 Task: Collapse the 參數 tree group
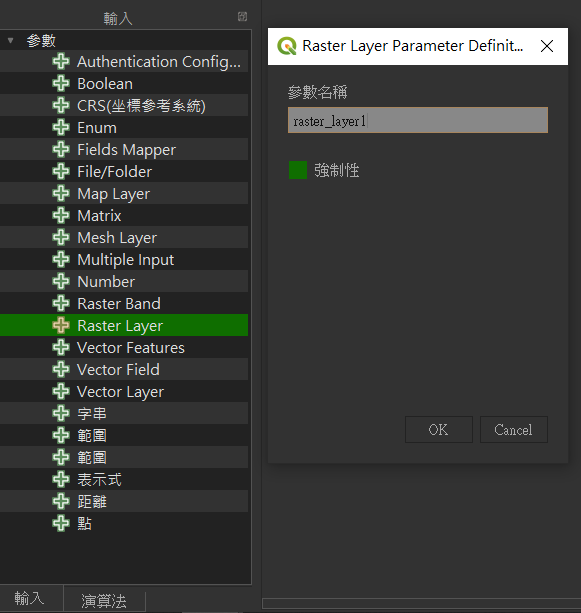pyautogui.click(x=11, y=40)
